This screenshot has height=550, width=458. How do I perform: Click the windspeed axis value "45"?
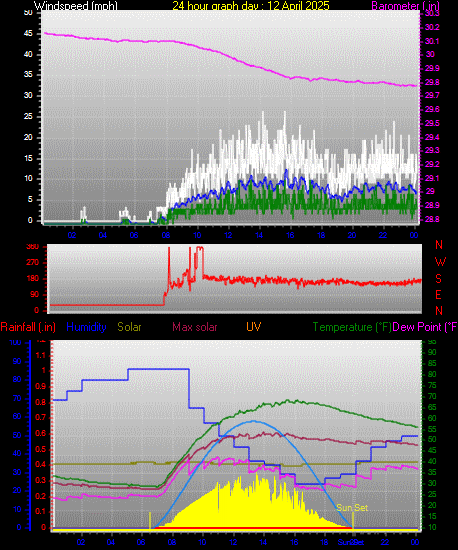click(x=28, y=34)
